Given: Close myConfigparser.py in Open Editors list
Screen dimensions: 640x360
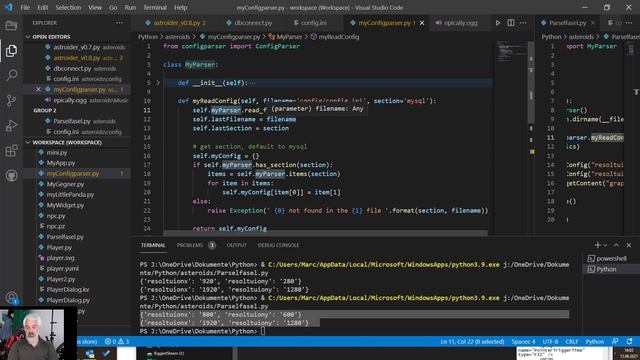Looking at the screenshot, I should point(38,89).
